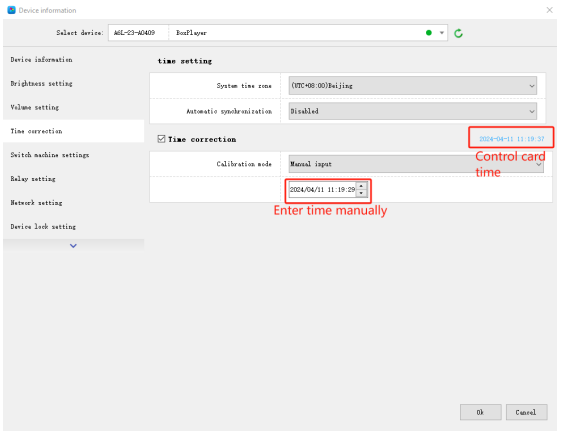Expand sidebar with the blue down chevron
This screenshot has height=435, width=562.
point(73,246)
